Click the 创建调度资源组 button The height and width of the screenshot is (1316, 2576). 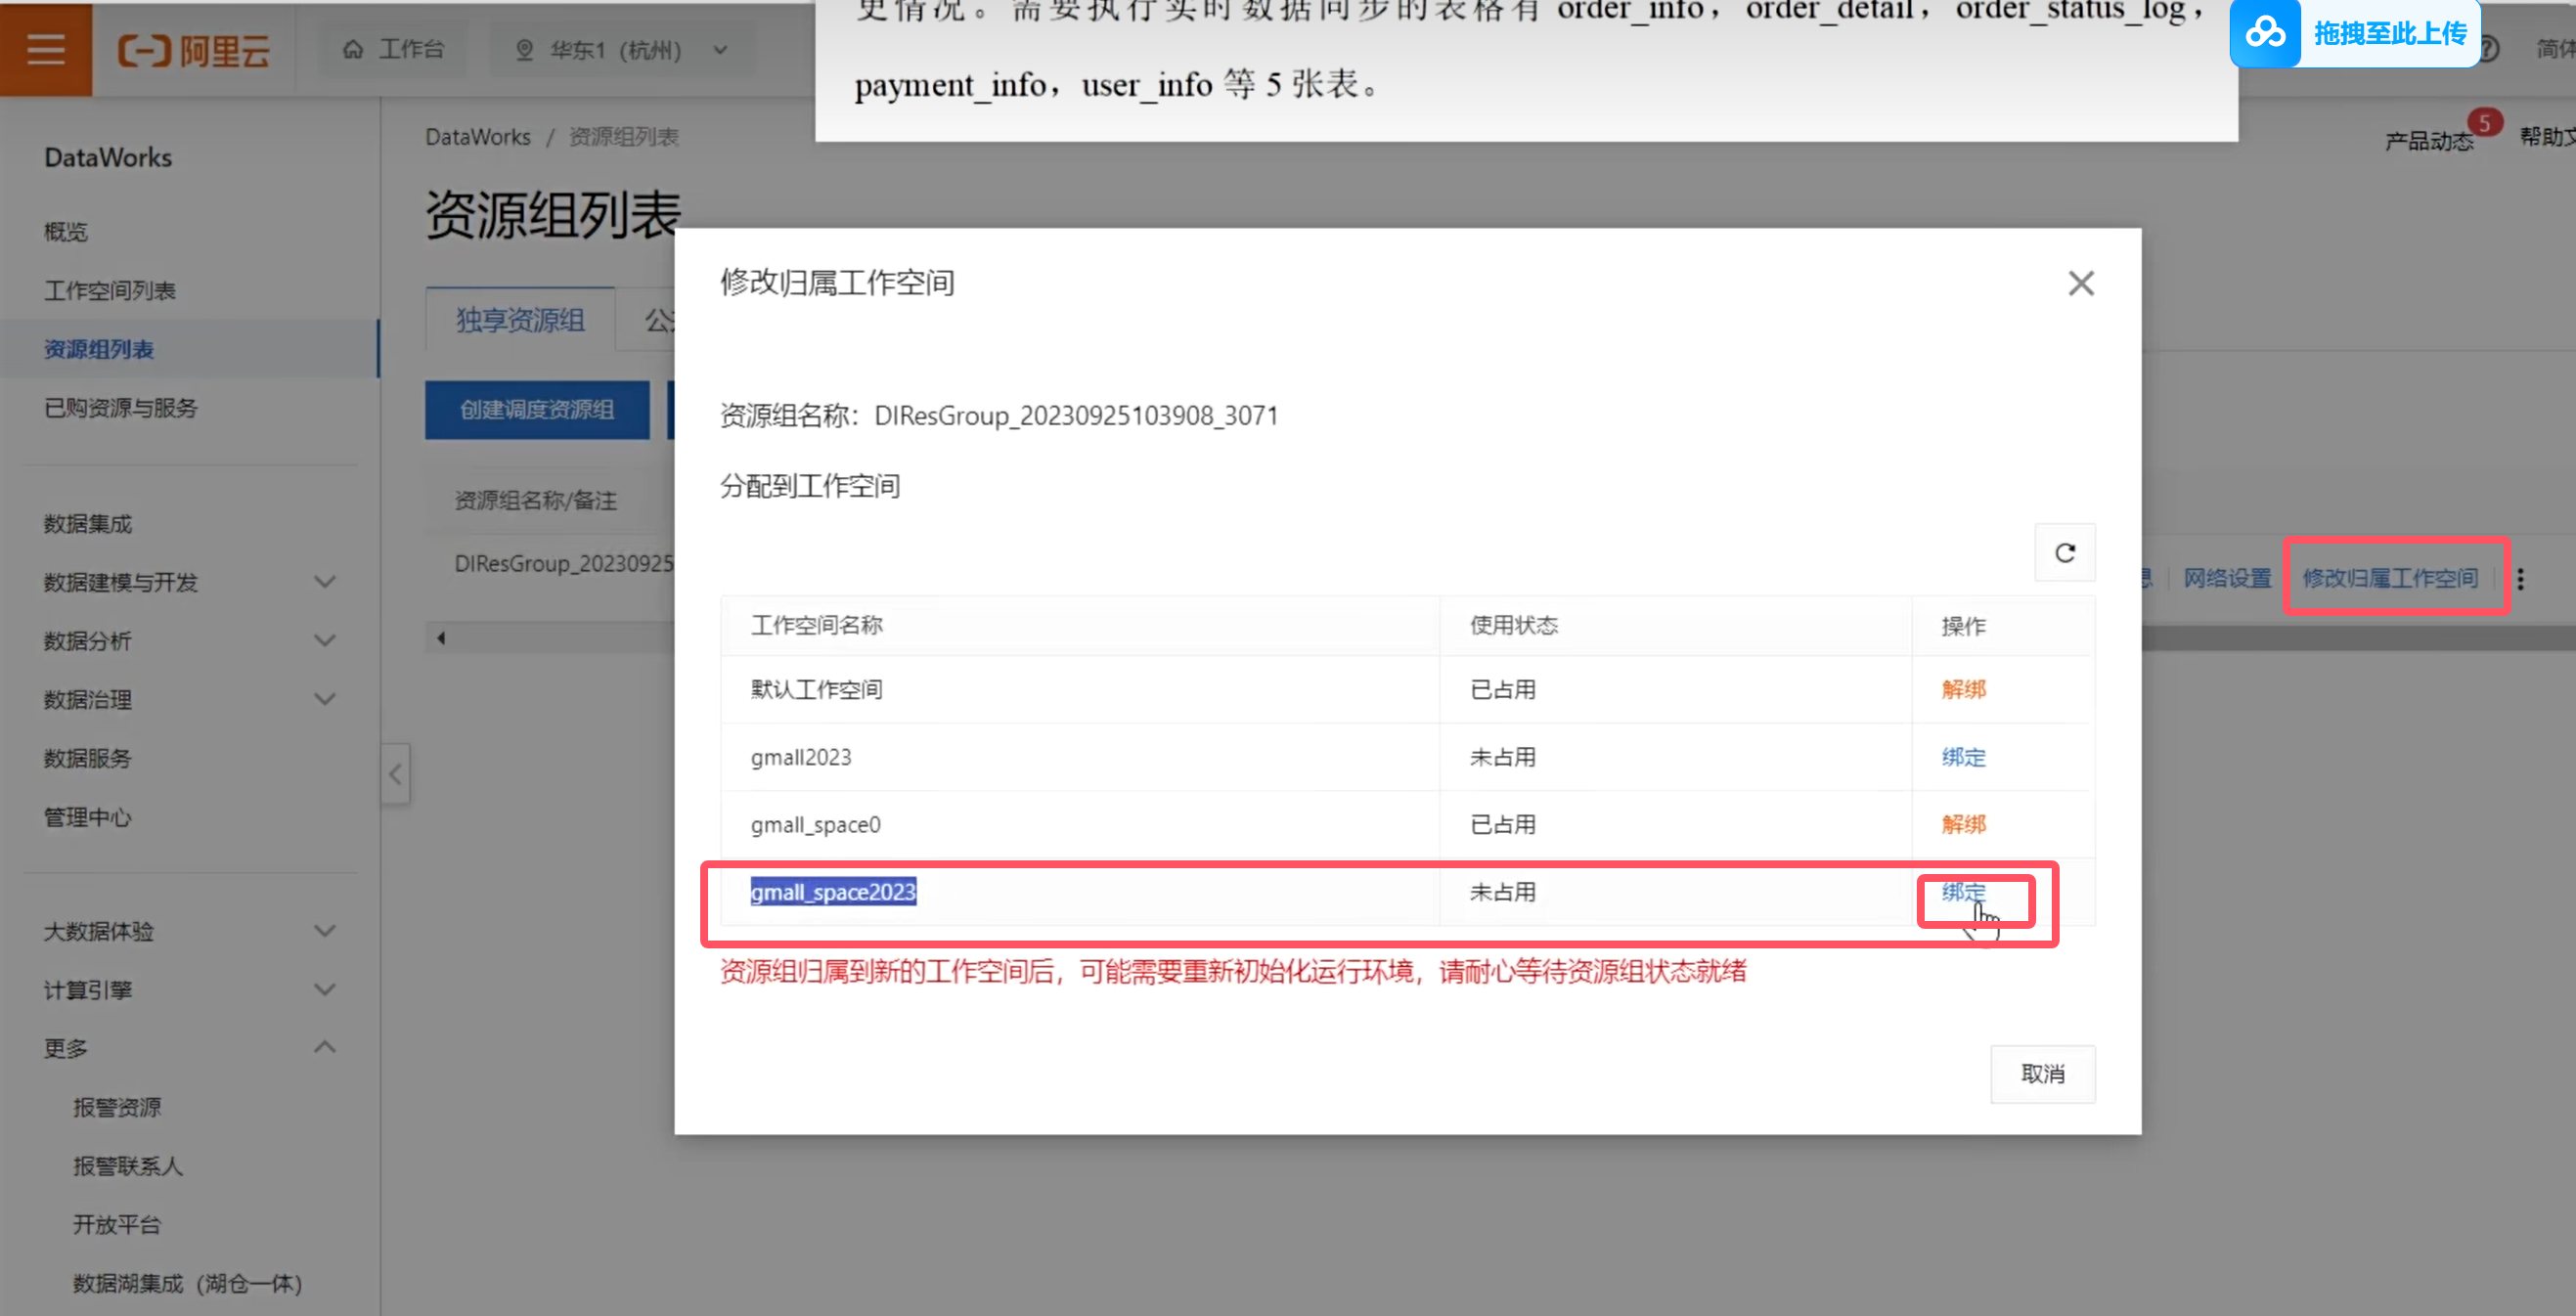(x=537, y=410)
